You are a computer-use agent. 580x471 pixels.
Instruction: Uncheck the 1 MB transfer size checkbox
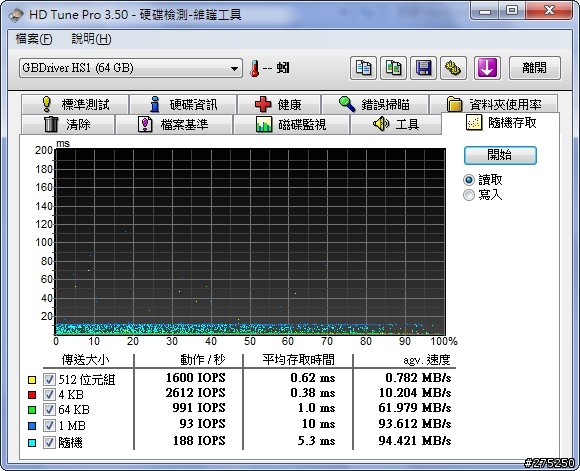[x=49, y=425]
